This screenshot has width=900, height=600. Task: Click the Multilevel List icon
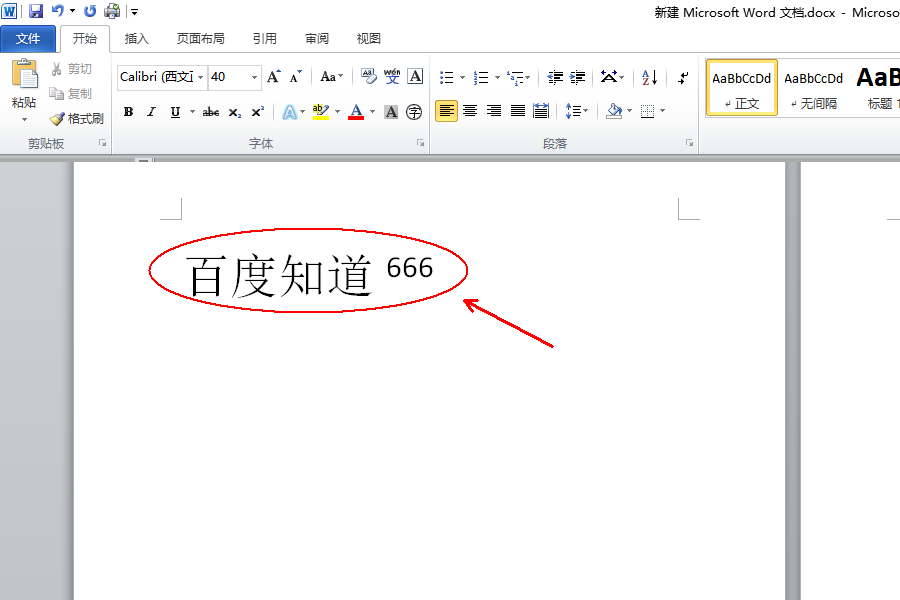point(516,77)
